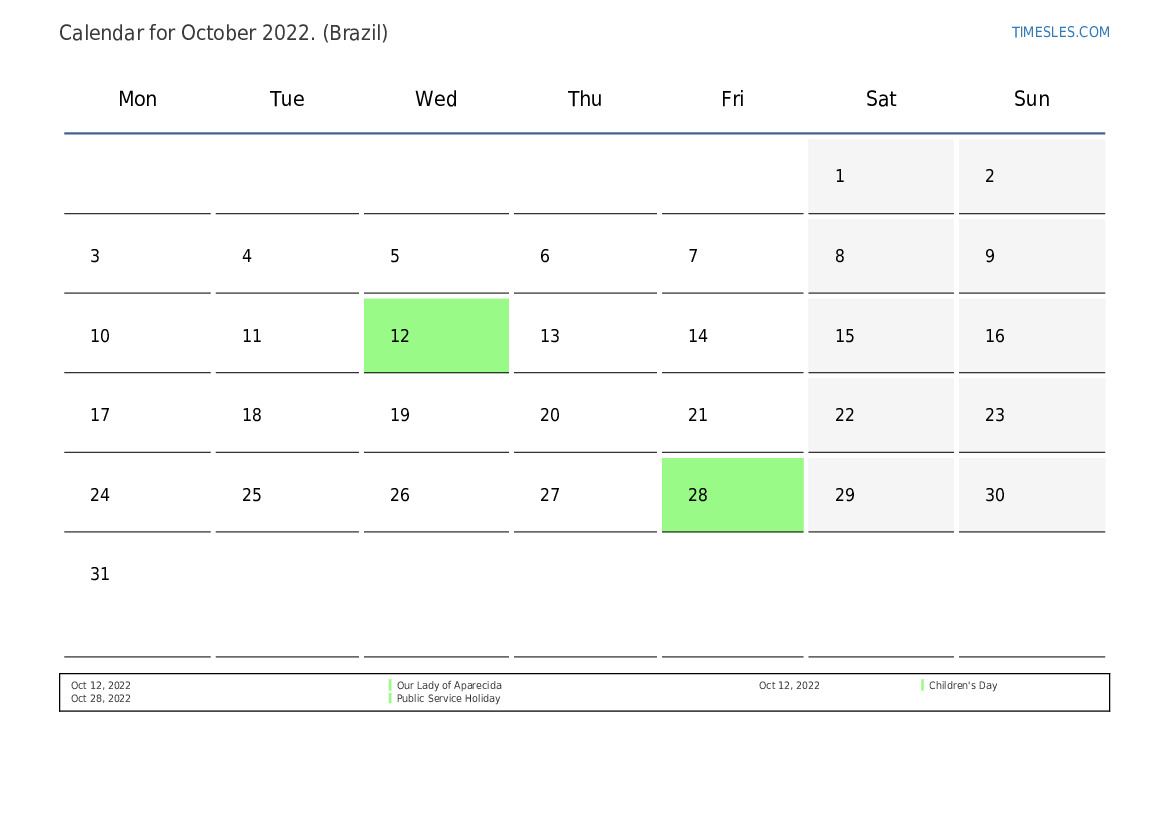
Task: Click green marker beside Children's Day
Action: pos(922,685)
